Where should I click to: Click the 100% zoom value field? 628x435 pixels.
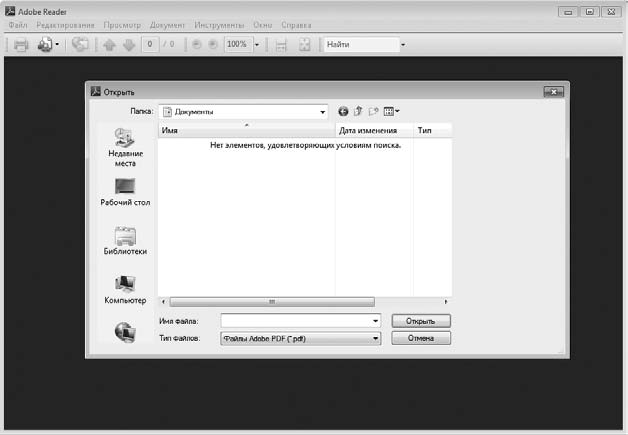[x=238, y=44]
